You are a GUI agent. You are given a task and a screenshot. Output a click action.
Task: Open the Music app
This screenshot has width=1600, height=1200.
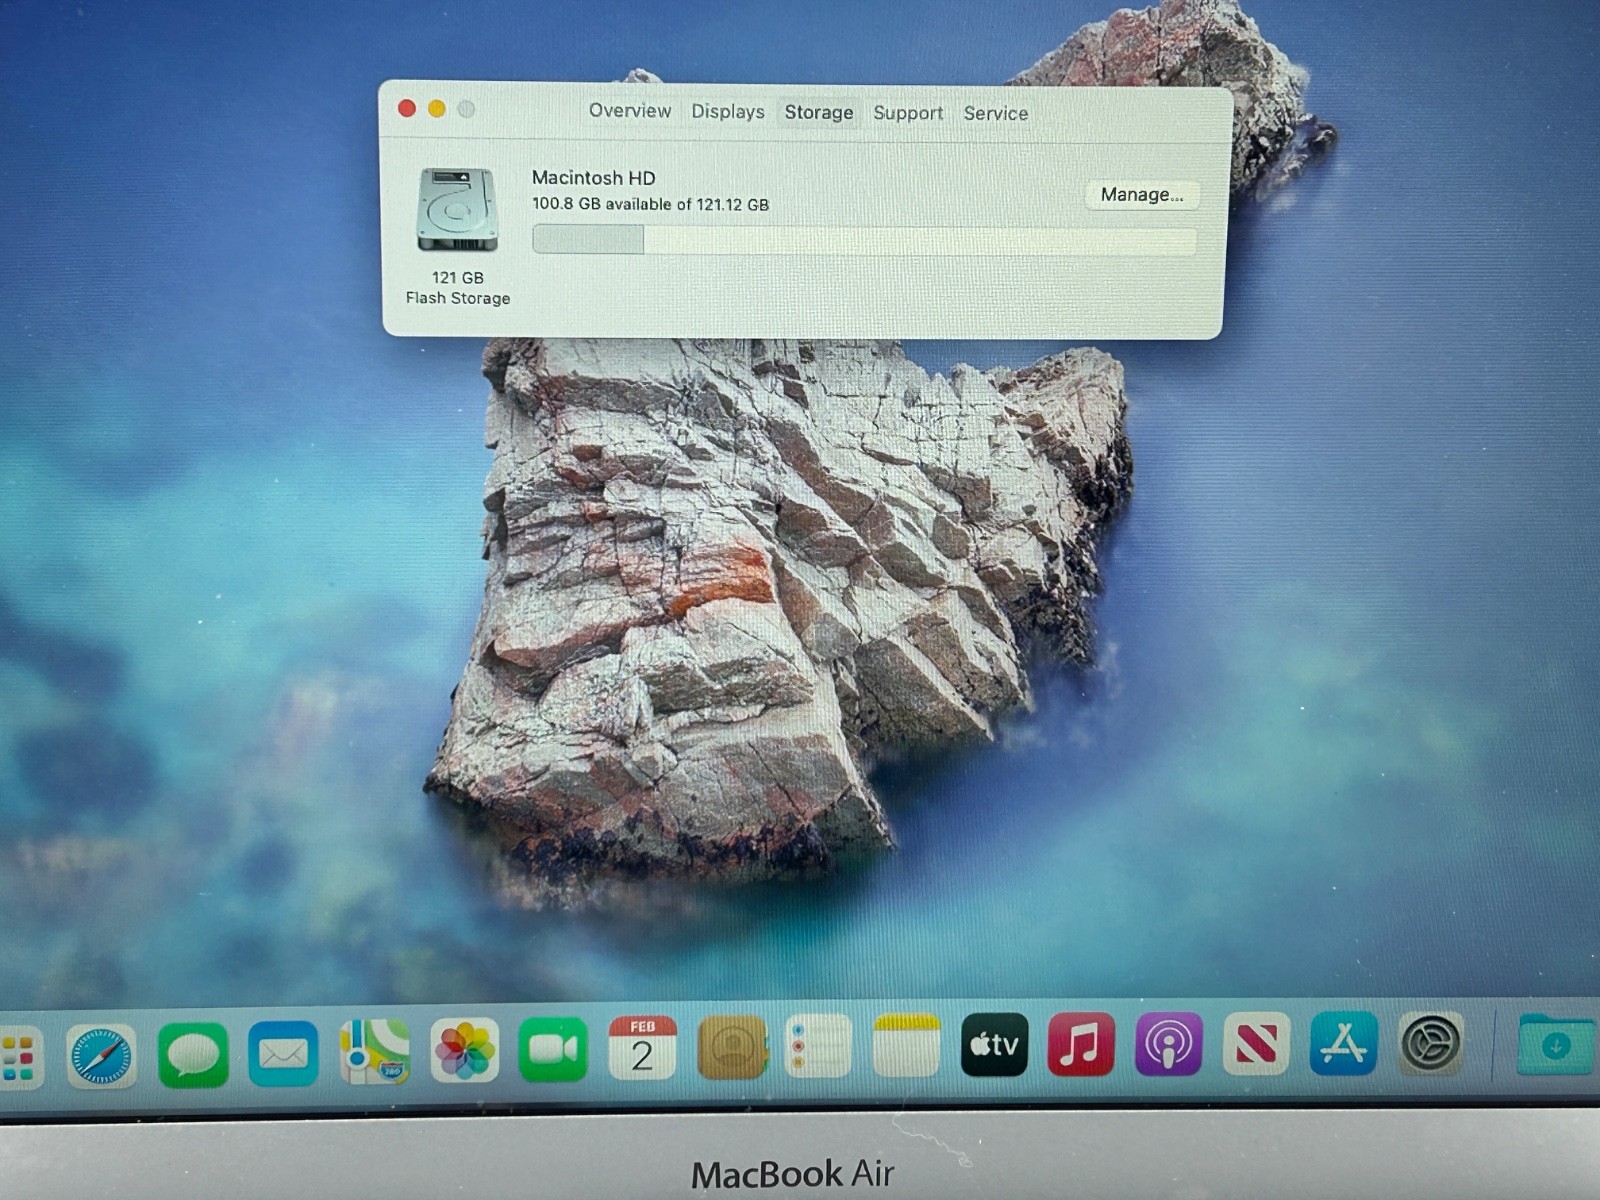(x=1081, y=1044)
